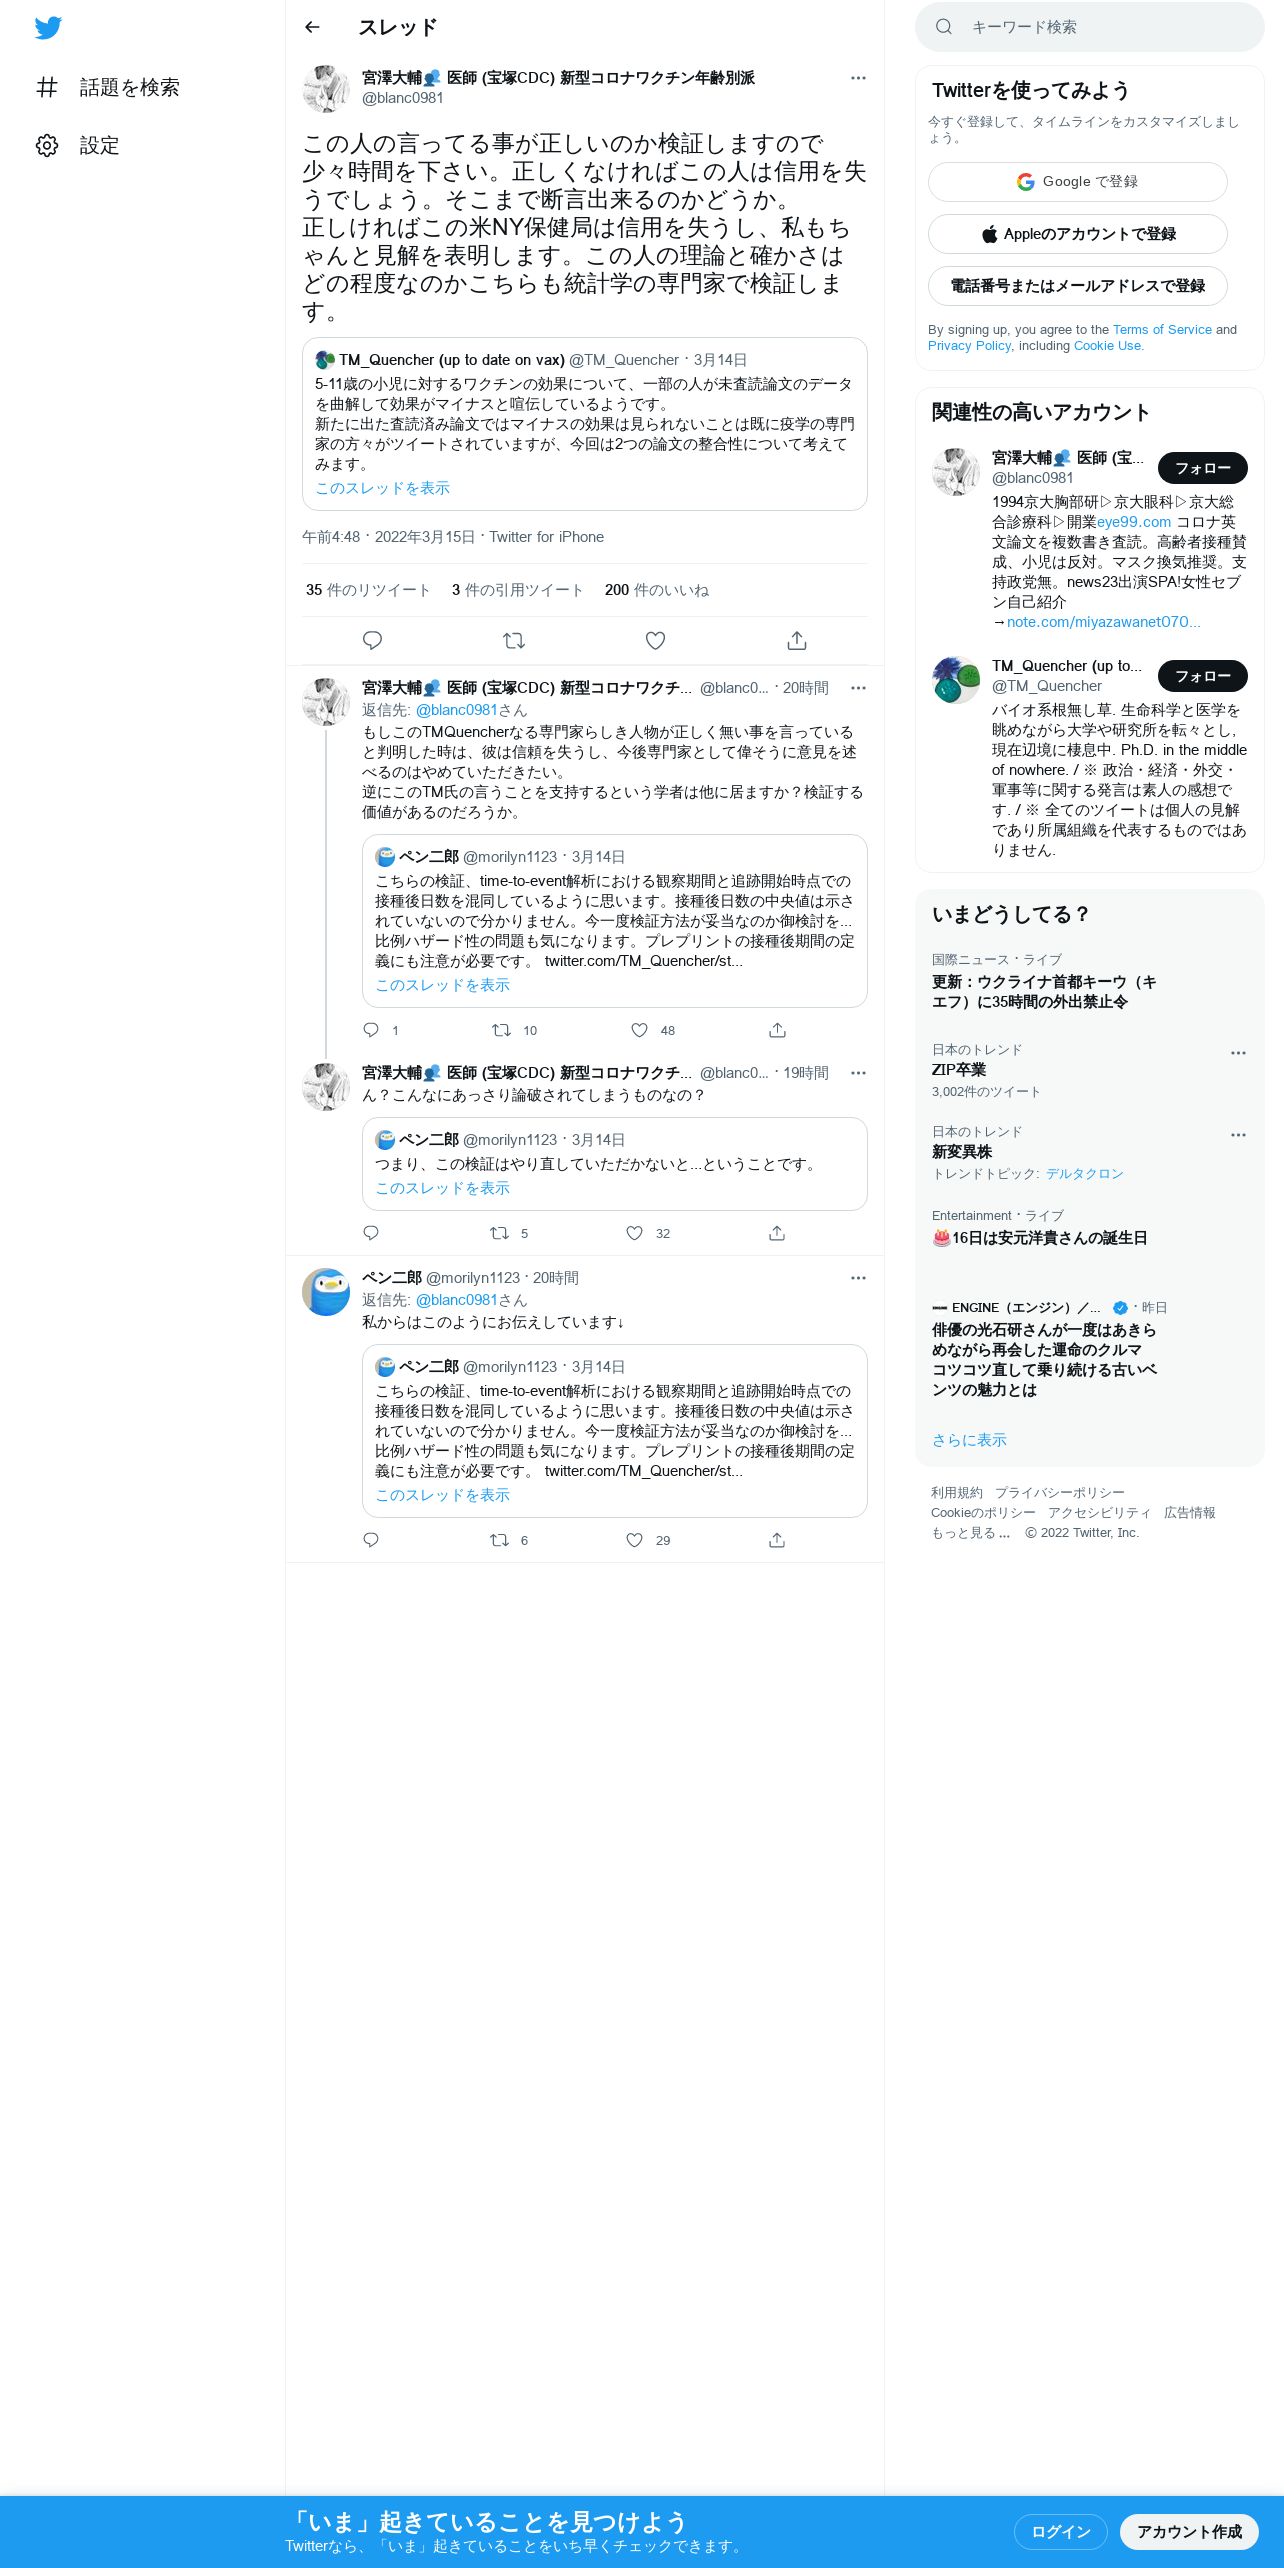Image resolution: width=1284 pixels, height=2568 pixels.
Task: Open options for ZIP卒業 trend
Action: (1238, 1053)
